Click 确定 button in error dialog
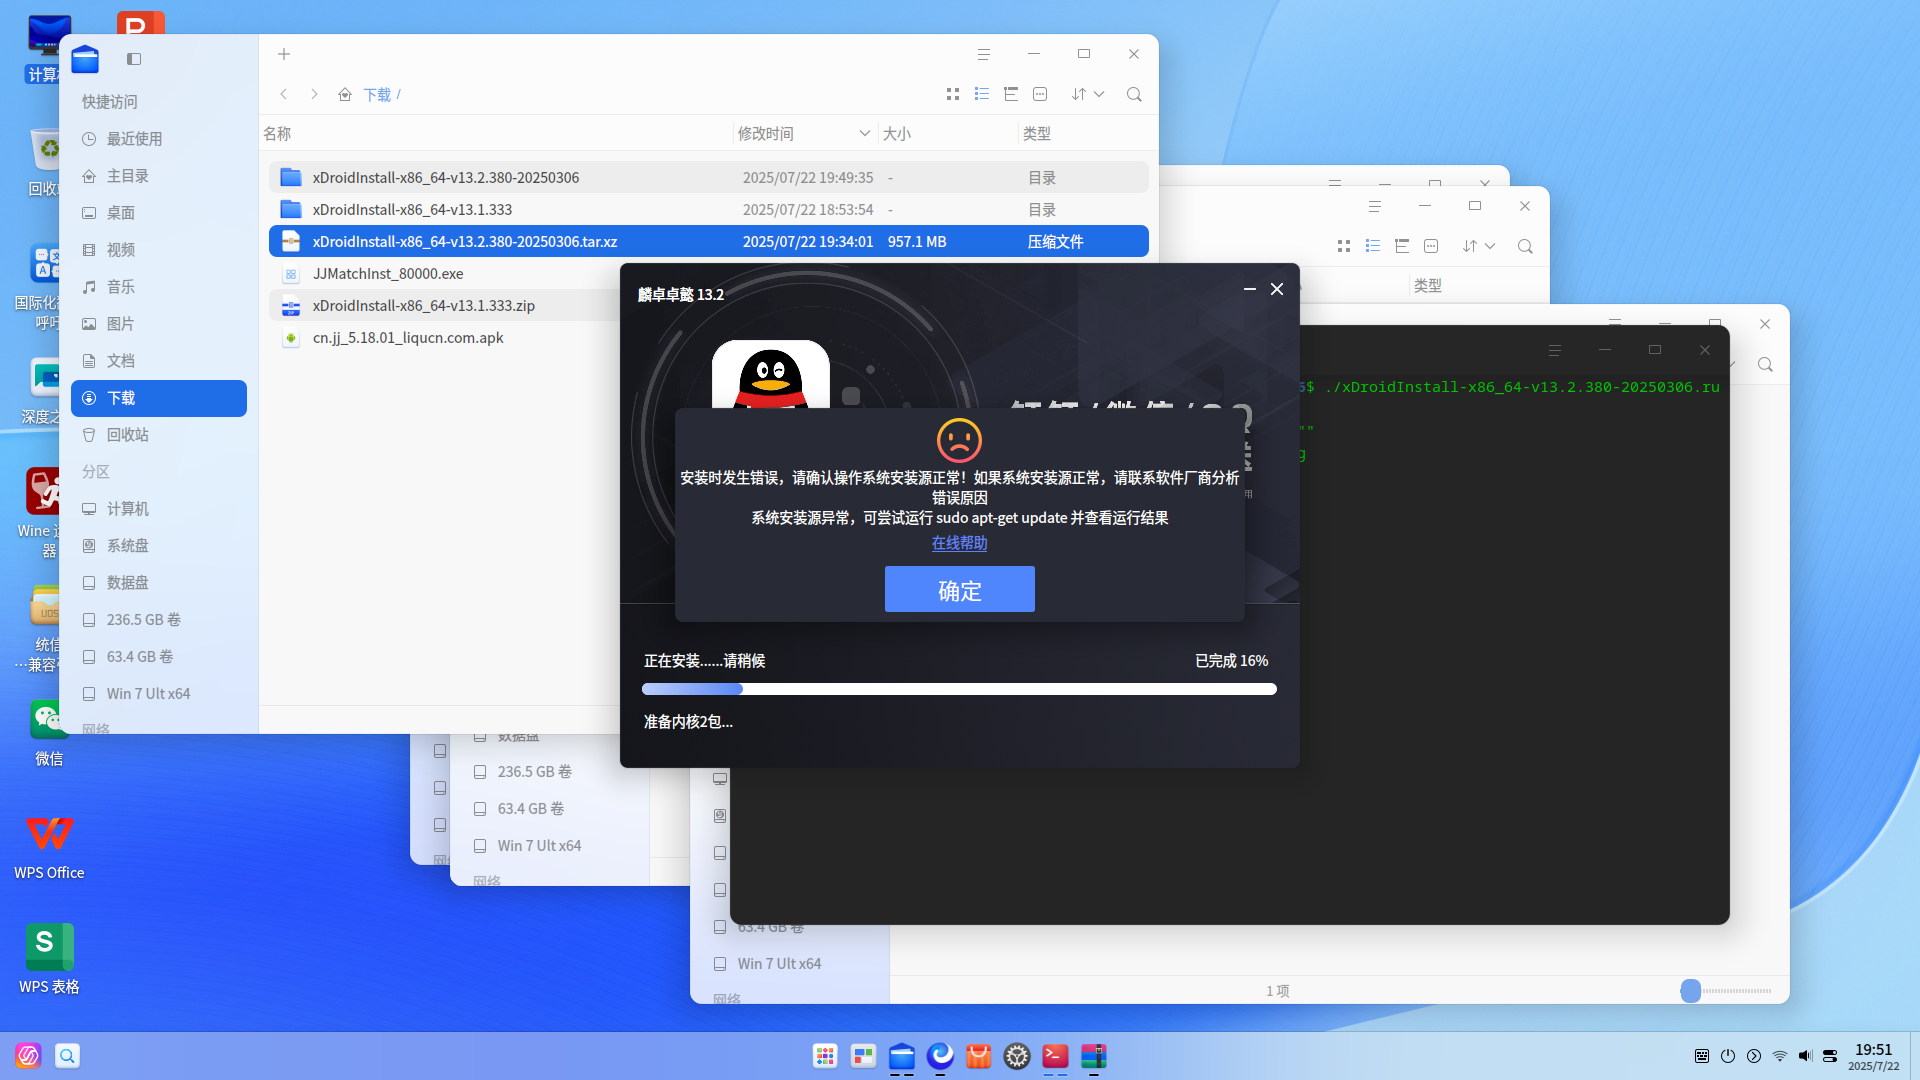 pyautogui.click(x=959, y=589)
